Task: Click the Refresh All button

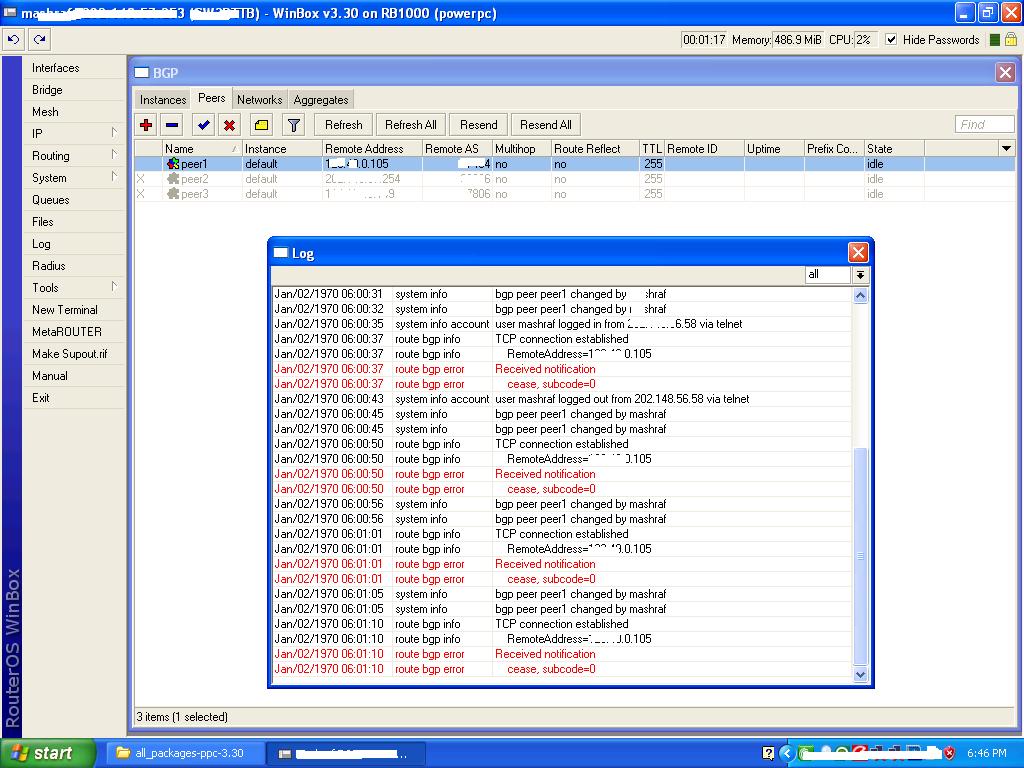Action: coord(411,125)
